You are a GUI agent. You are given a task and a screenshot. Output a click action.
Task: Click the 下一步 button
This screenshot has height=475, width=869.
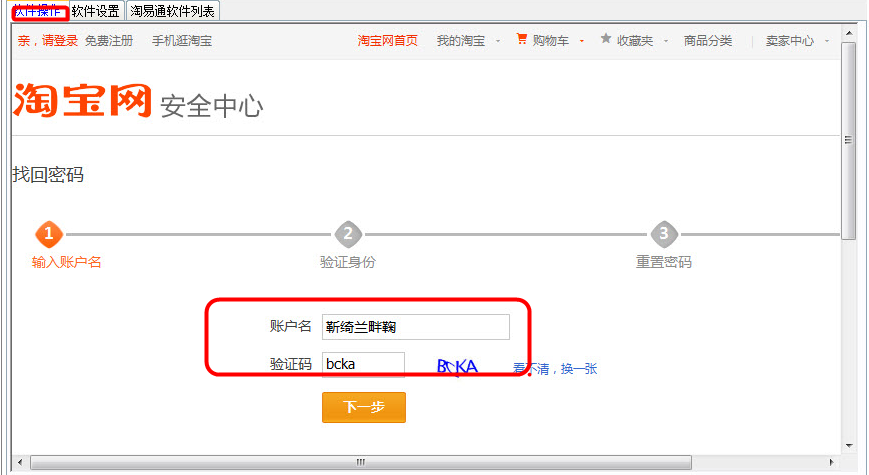364,407
